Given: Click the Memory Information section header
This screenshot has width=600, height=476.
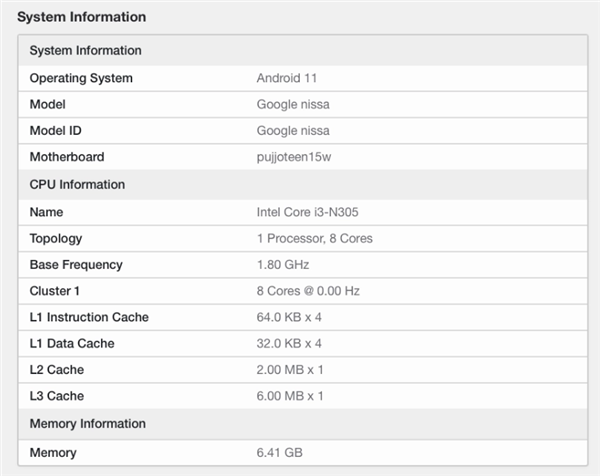Looking at the screenshot, I should pos(303,424).
